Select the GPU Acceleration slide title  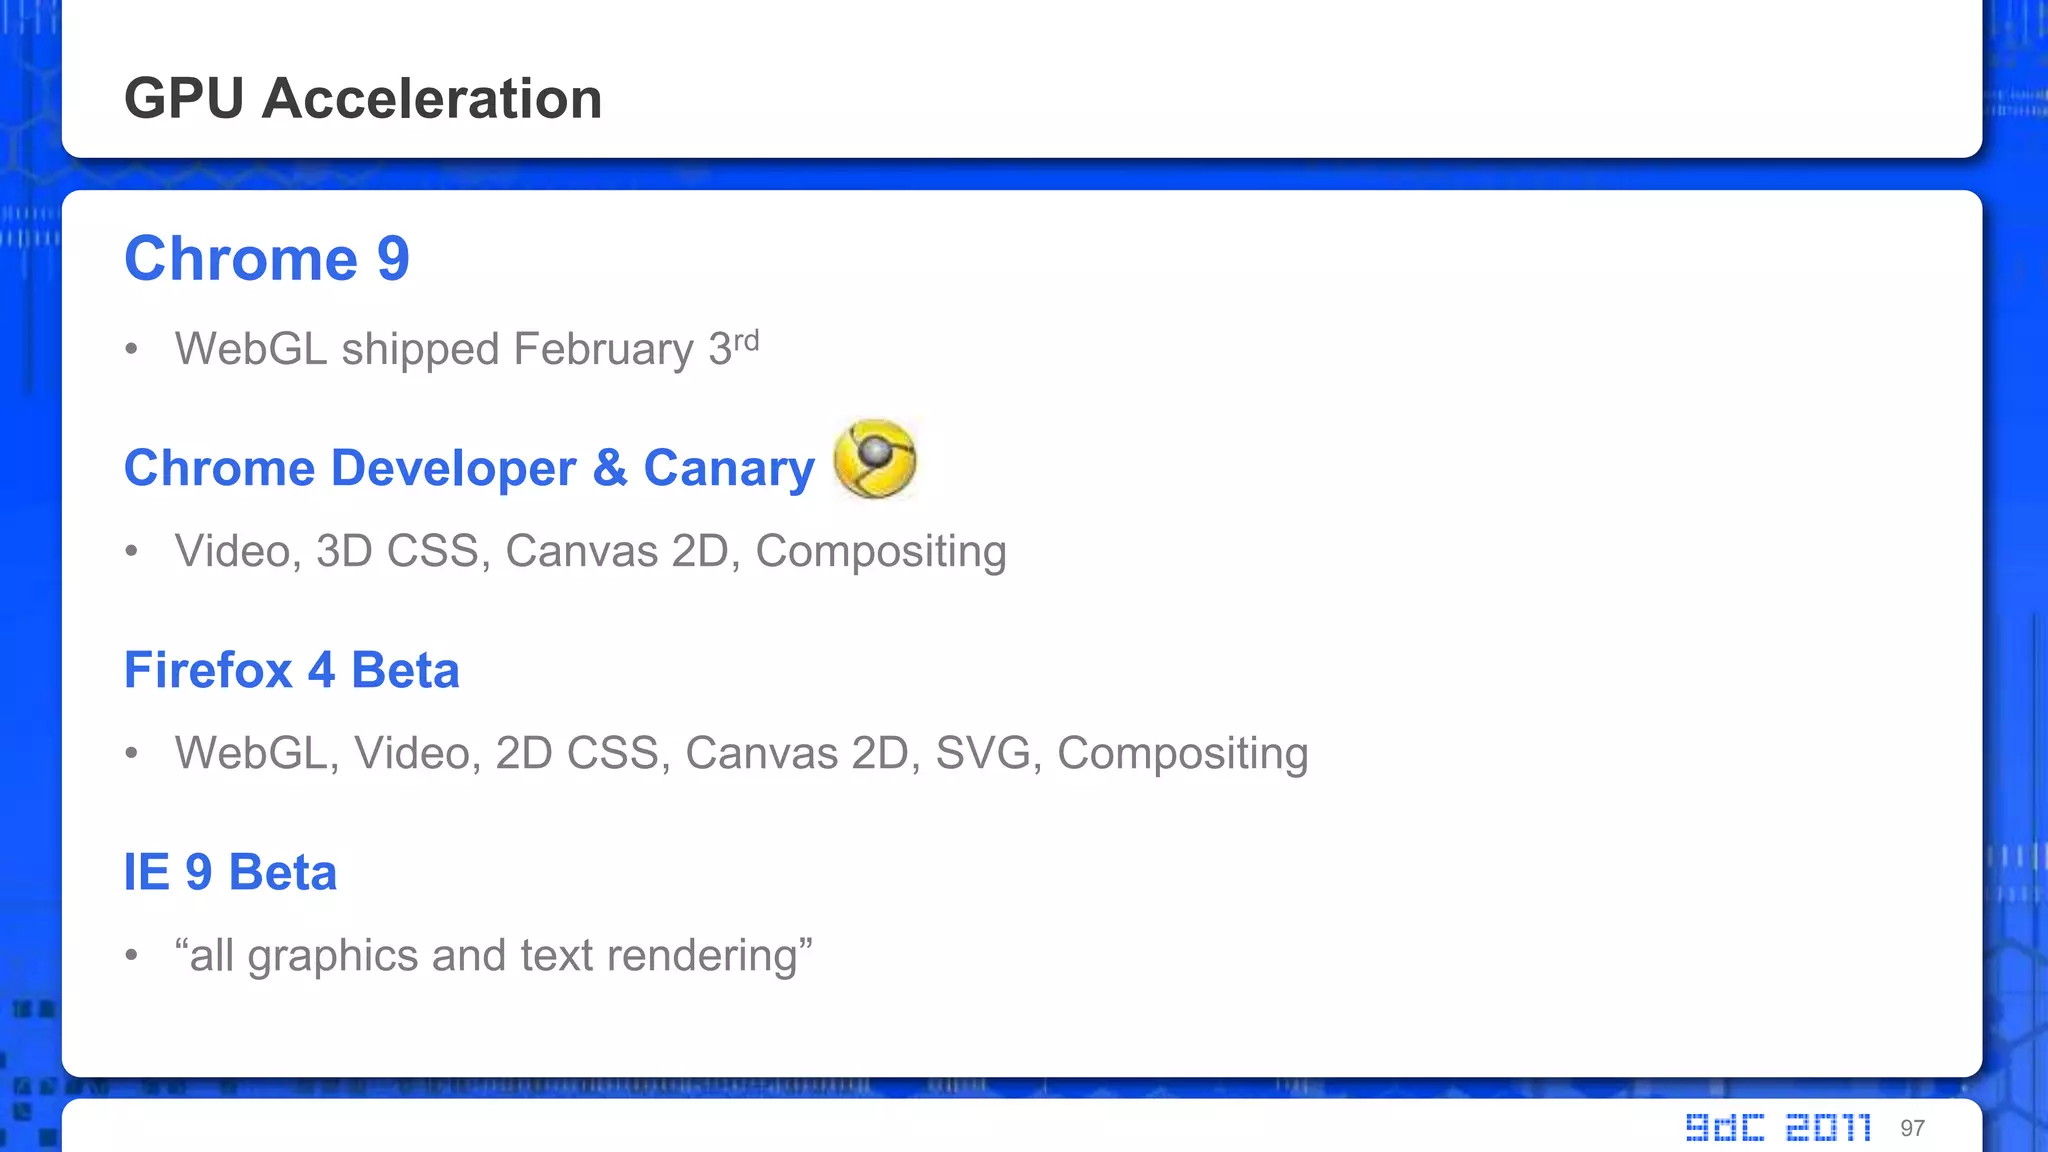pos(363,98)
